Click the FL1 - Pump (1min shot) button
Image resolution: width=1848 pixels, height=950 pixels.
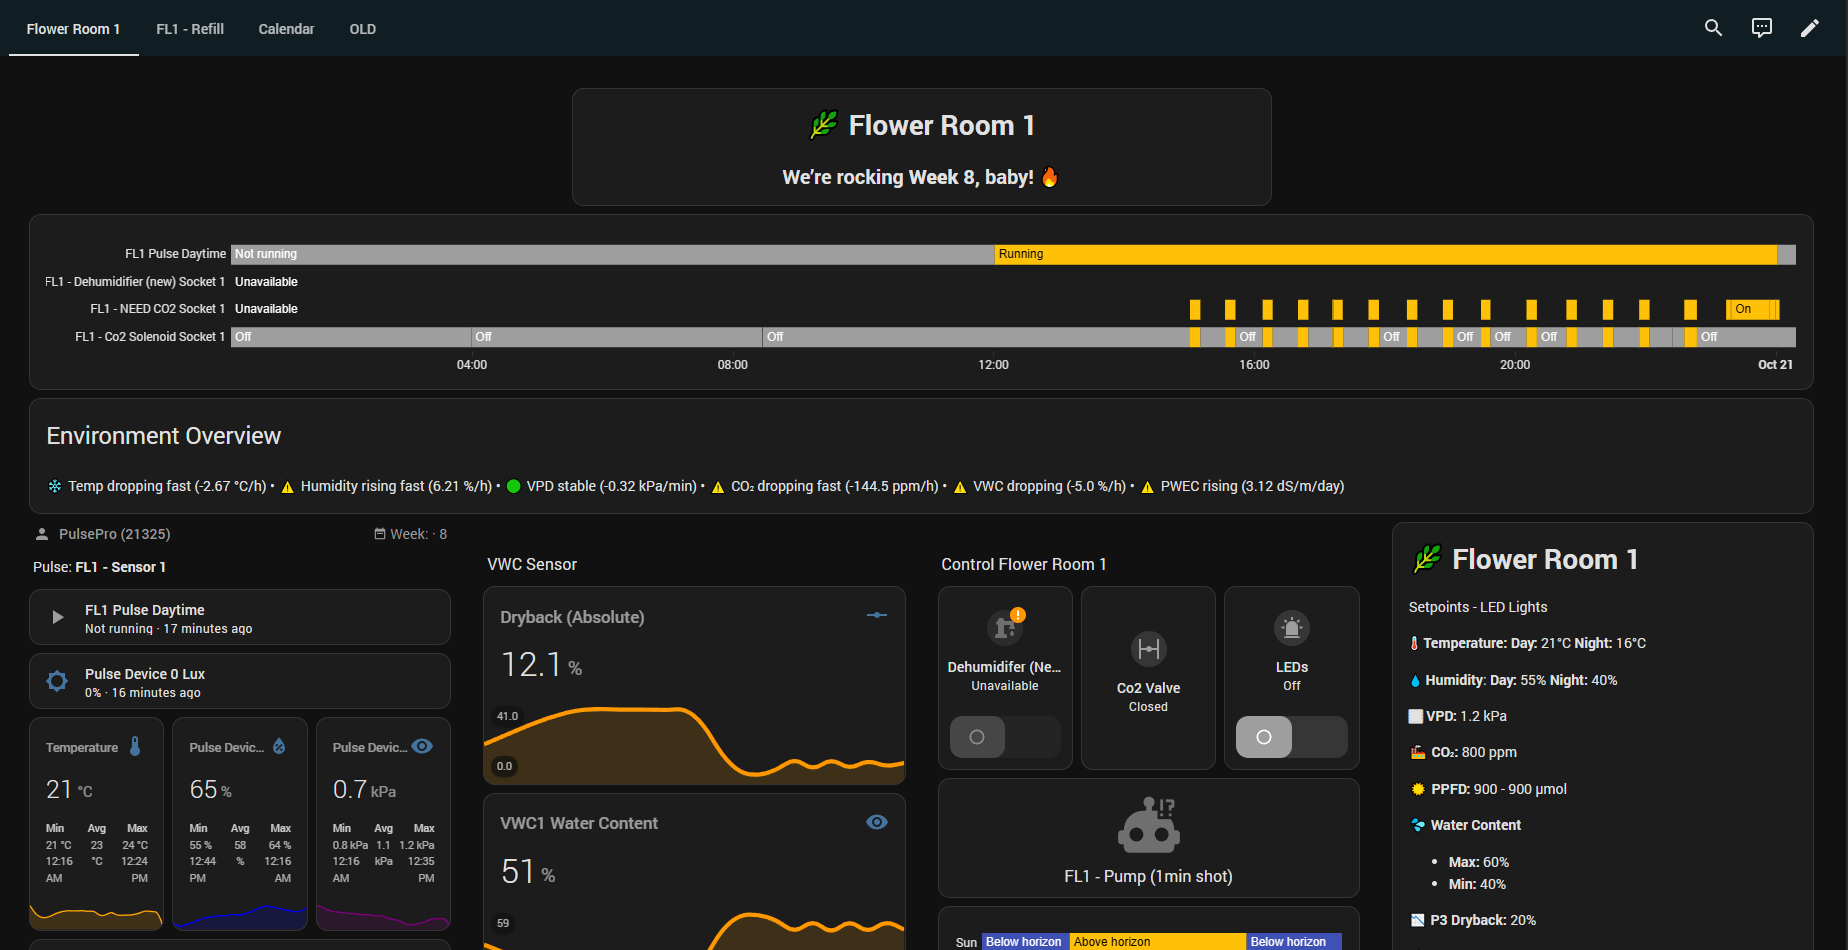pyautogui.click(x=1148, y=876)
